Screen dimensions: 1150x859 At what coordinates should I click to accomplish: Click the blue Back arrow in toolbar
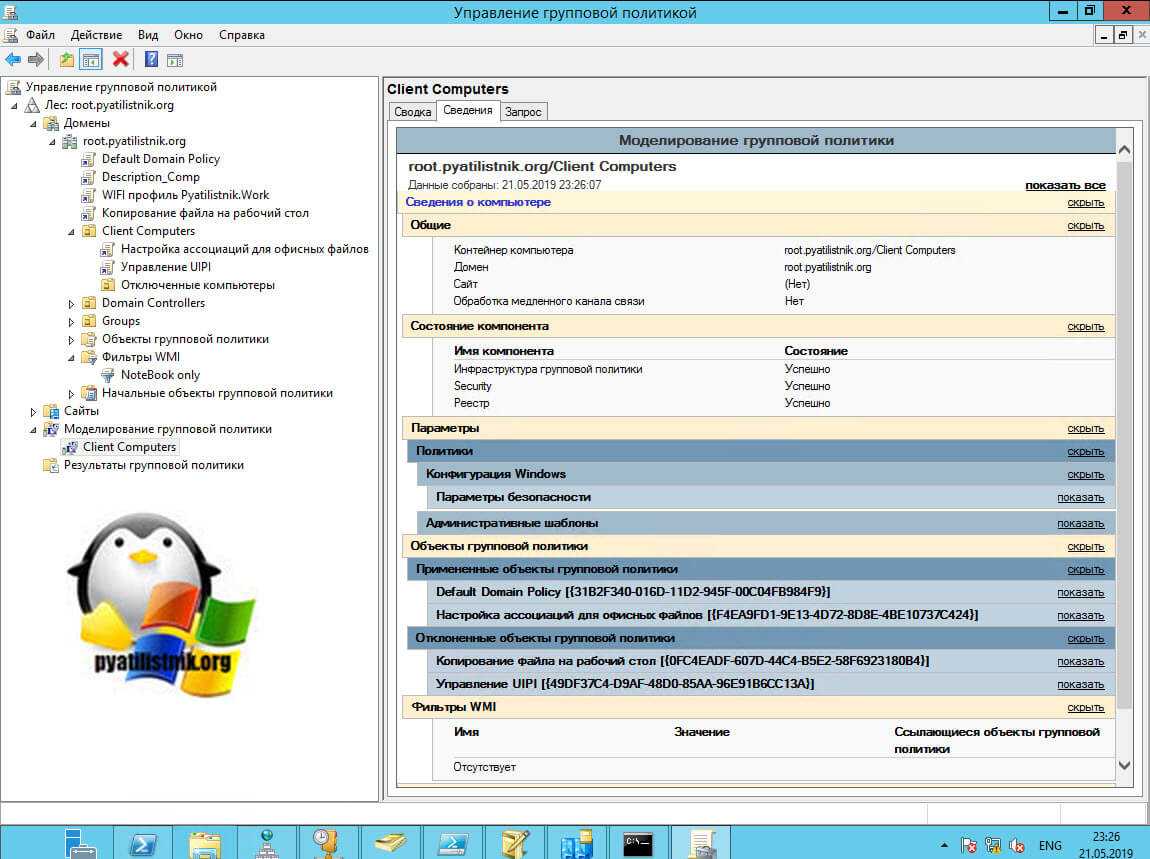[13, 59]
